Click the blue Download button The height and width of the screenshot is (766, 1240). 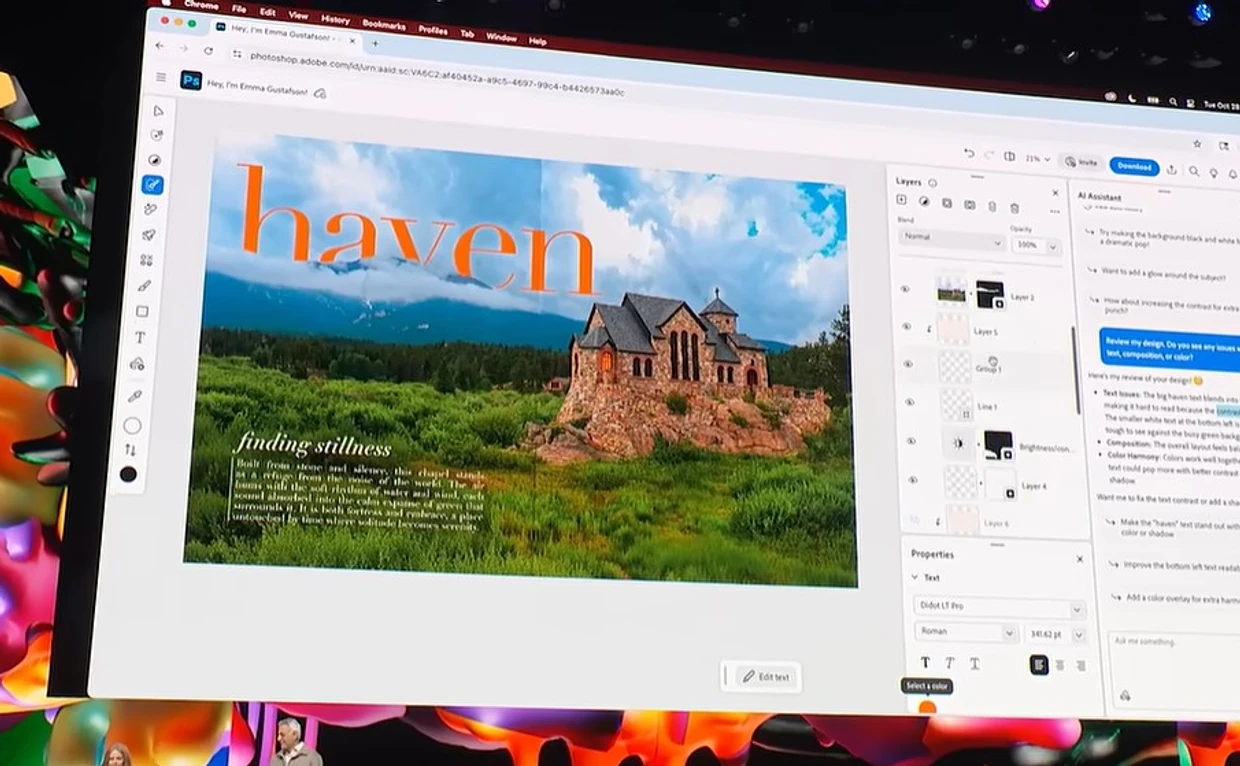[x=1134, y=166]
